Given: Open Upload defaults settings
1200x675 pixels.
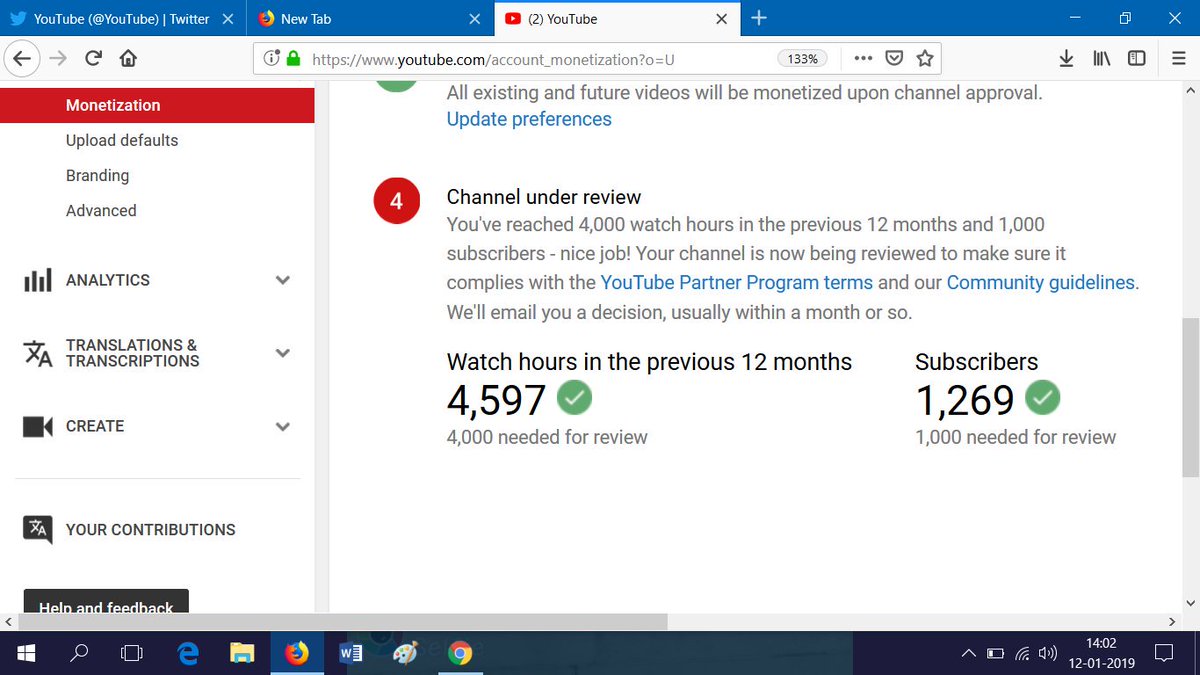Looking at the screenshot, I should [x=122, y=140].
